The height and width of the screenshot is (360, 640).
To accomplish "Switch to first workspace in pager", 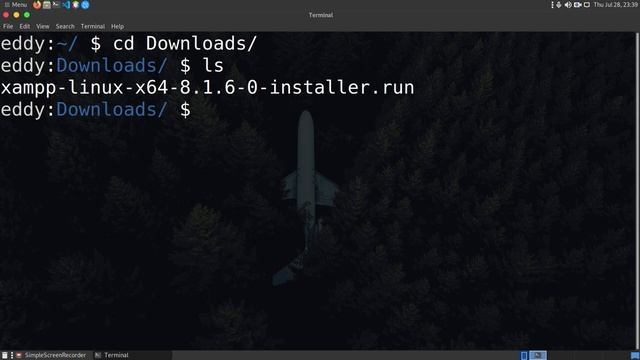I will point(524,355).
